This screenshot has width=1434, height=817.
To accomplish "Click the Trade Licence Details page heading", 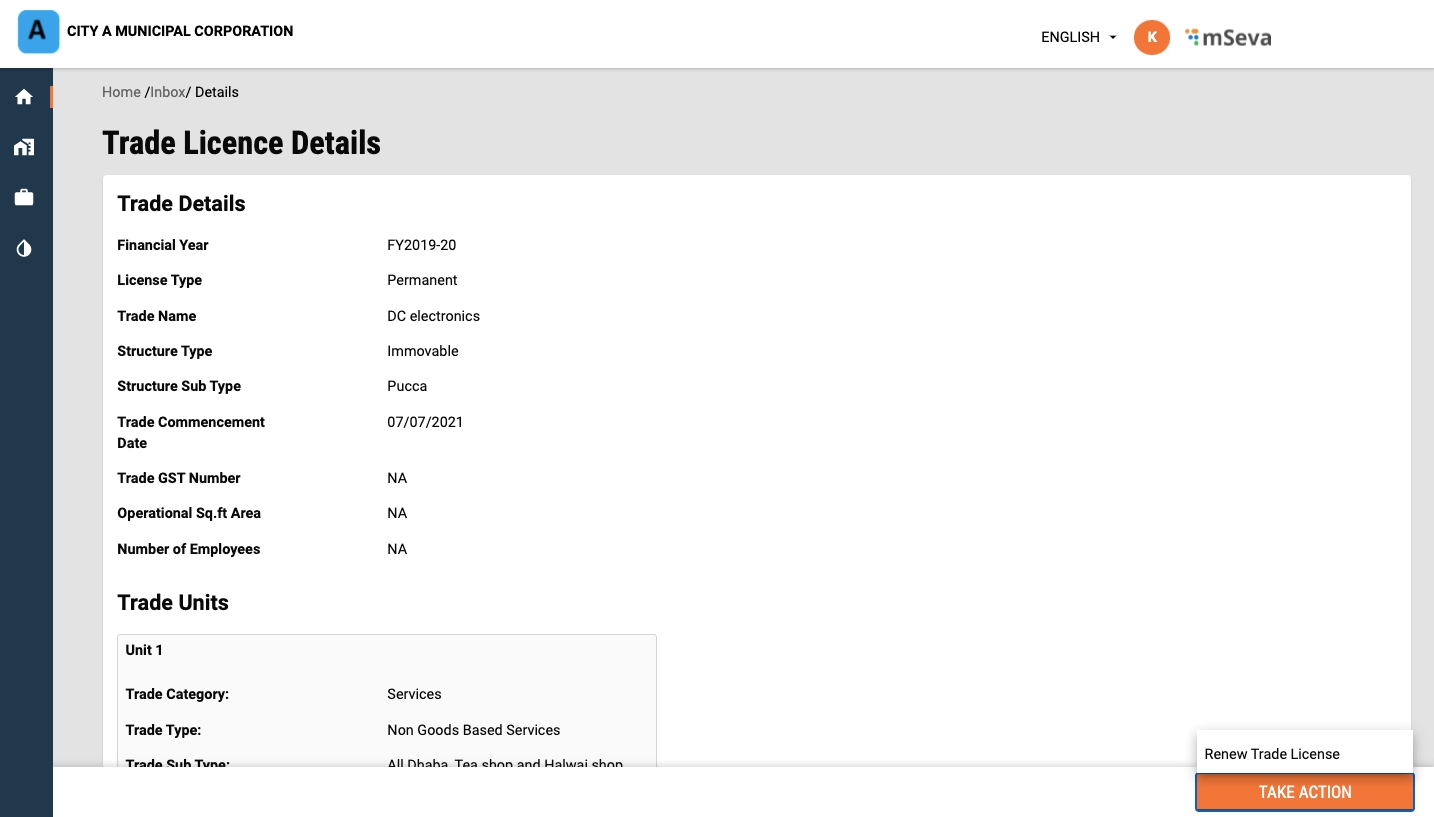I will click(x=241, y=143).
